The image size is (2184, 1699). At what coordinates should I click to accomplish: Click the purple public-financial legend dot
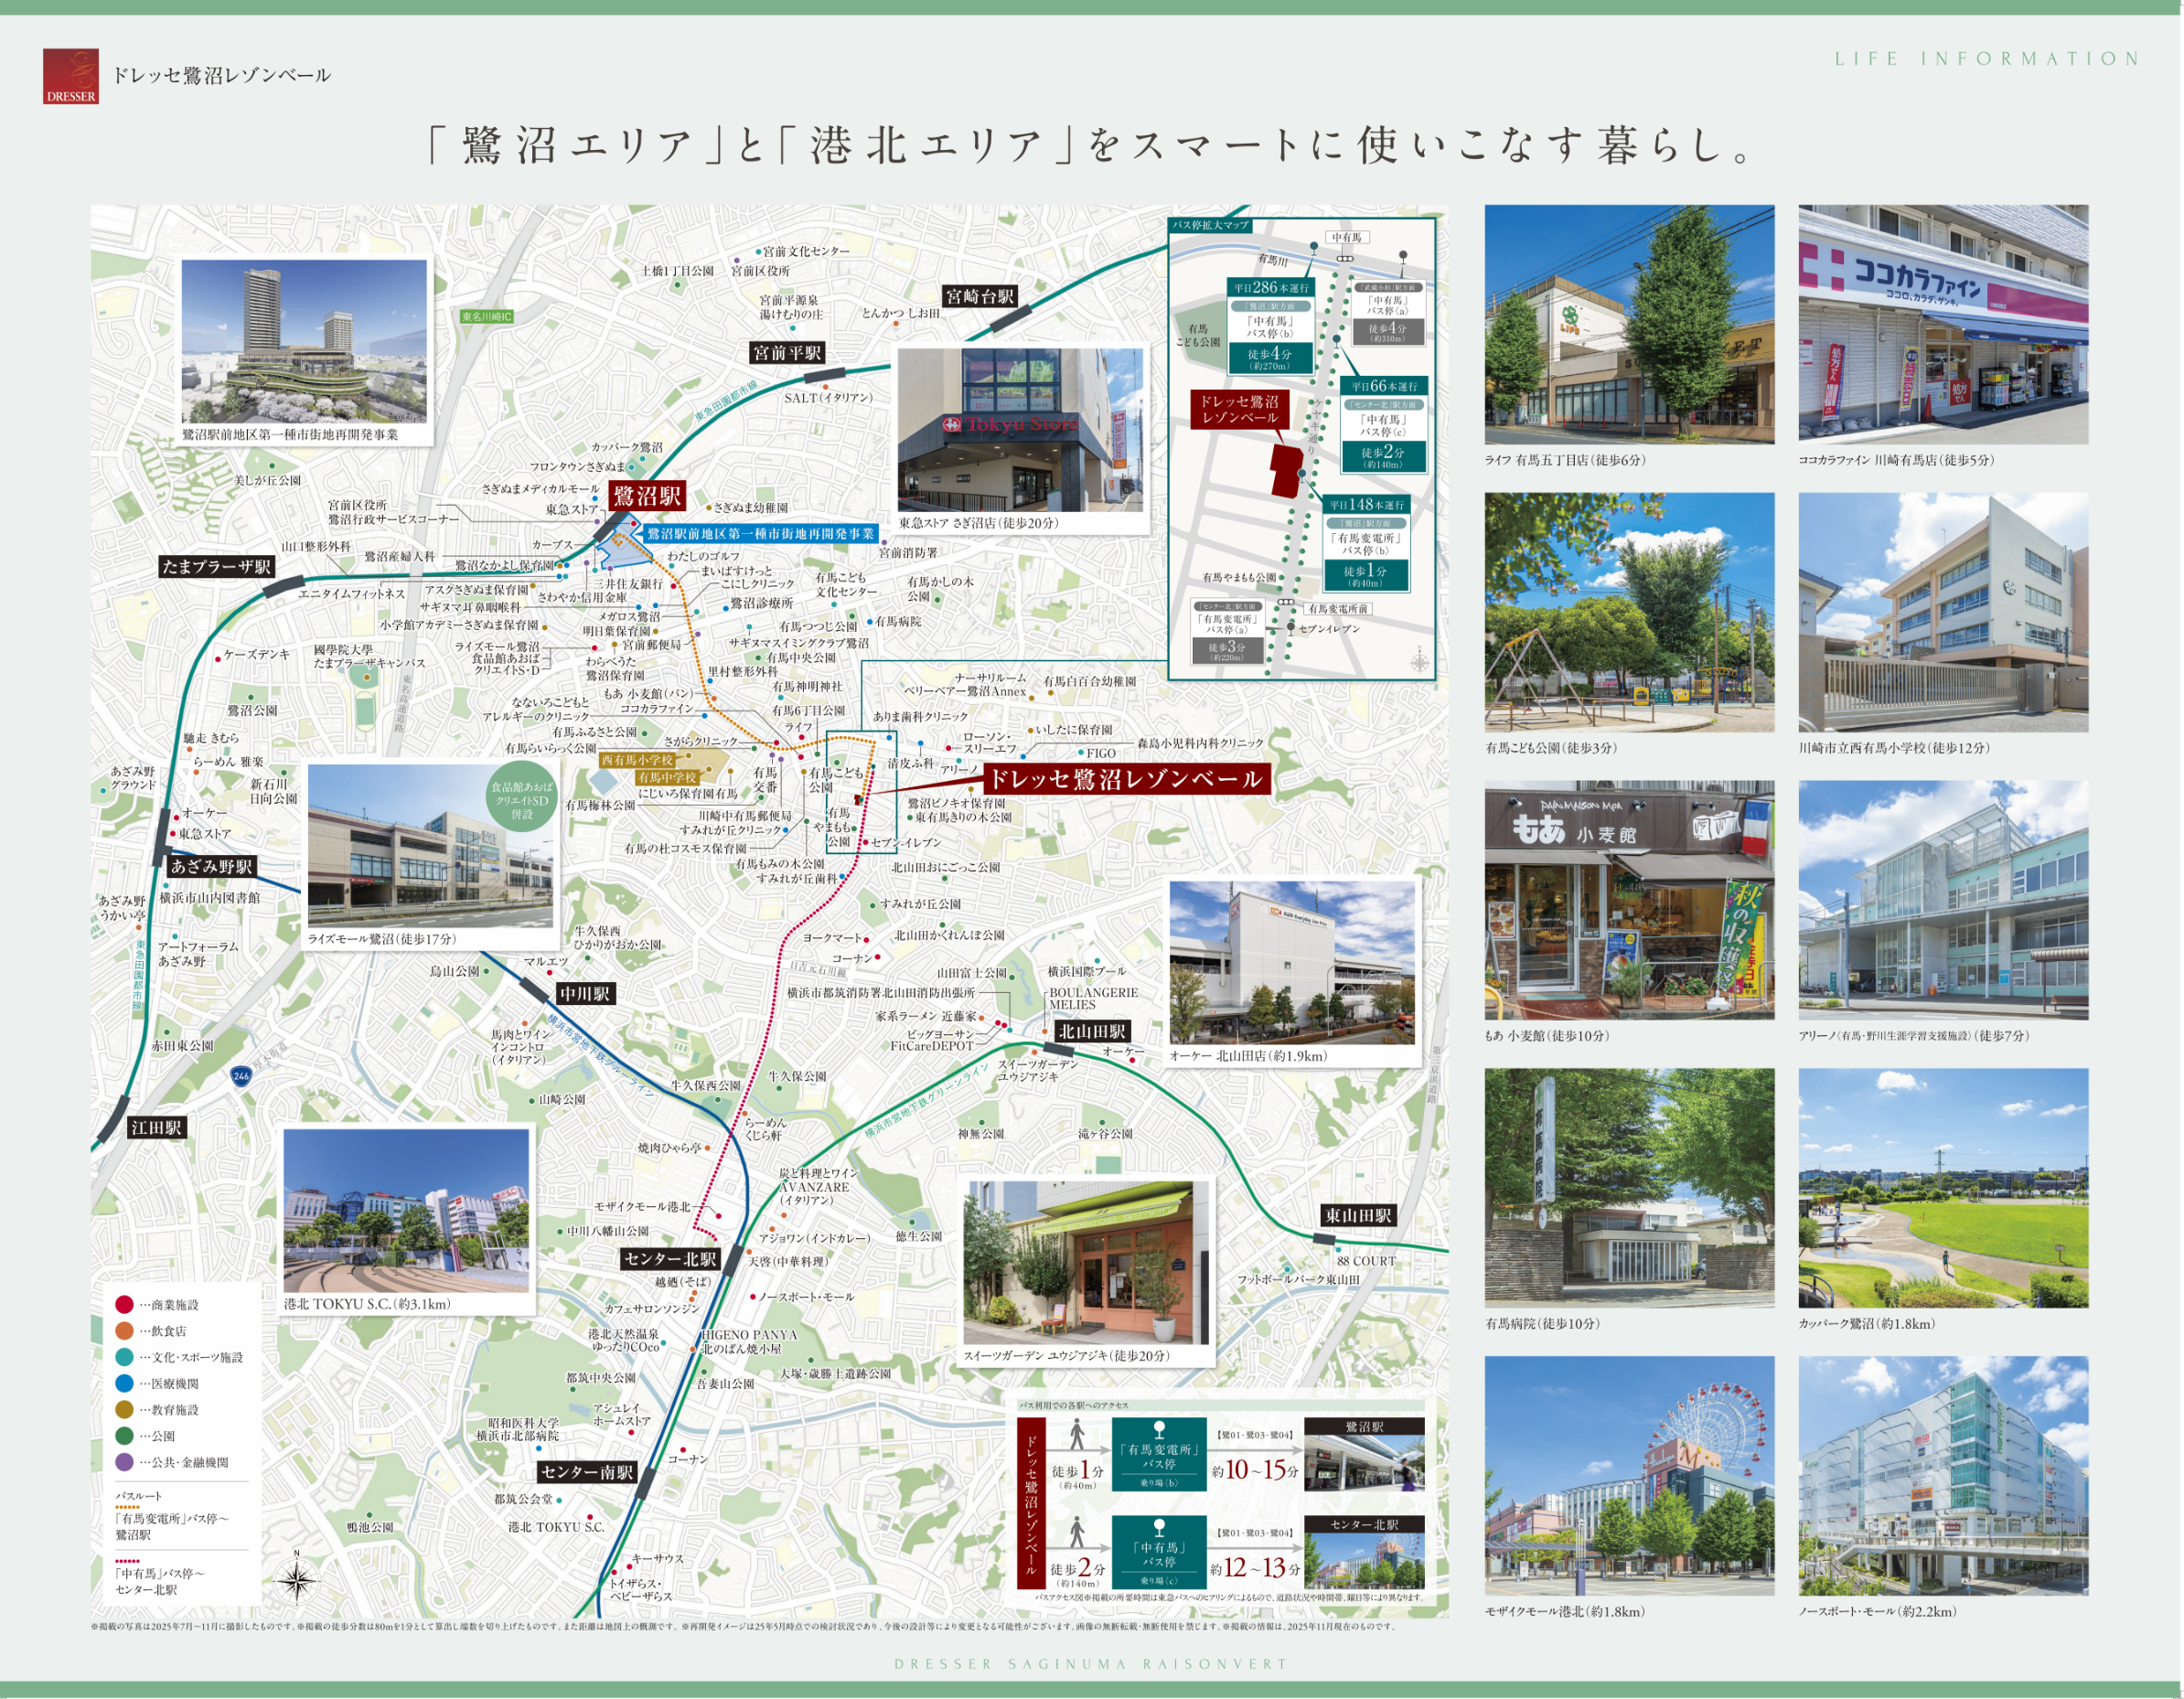click(x=124, y=1462)
